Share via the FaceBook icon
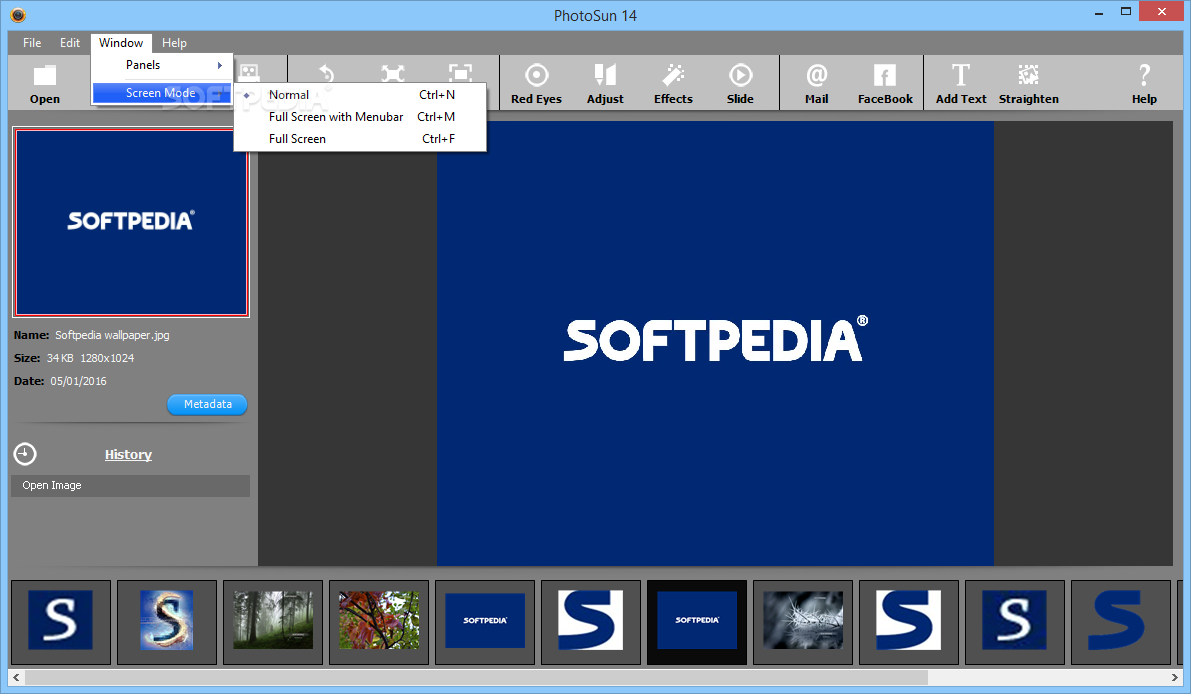This screenshot has height=694, width=1191. 885,75
